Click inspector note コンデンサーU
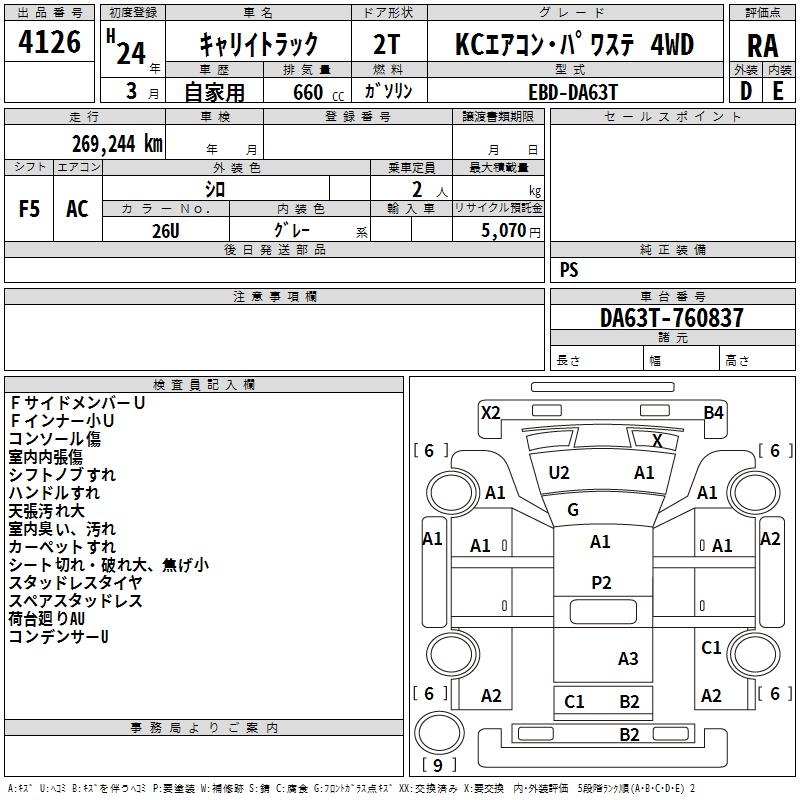 point(58,636)
